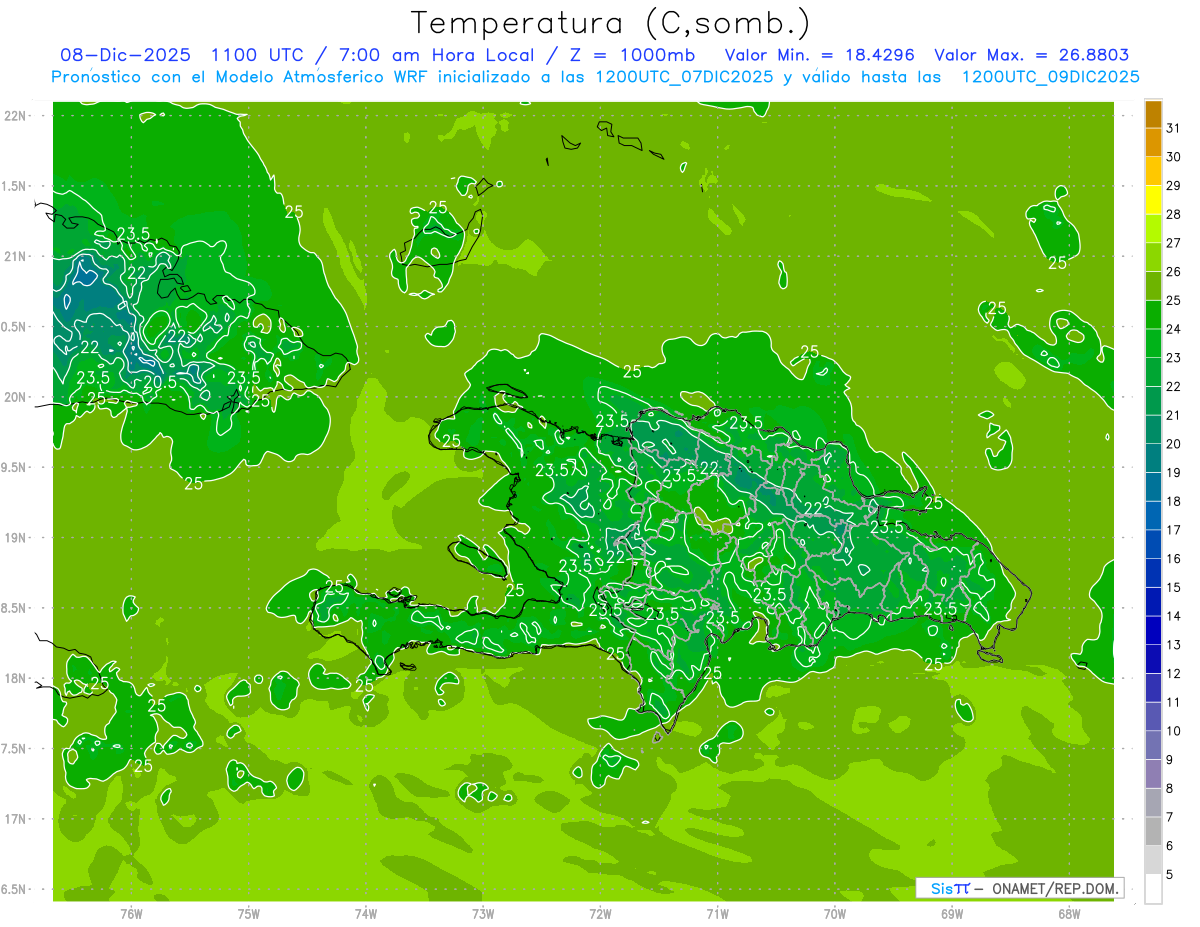Click the '74W' longitude axis label

[365, 913]
